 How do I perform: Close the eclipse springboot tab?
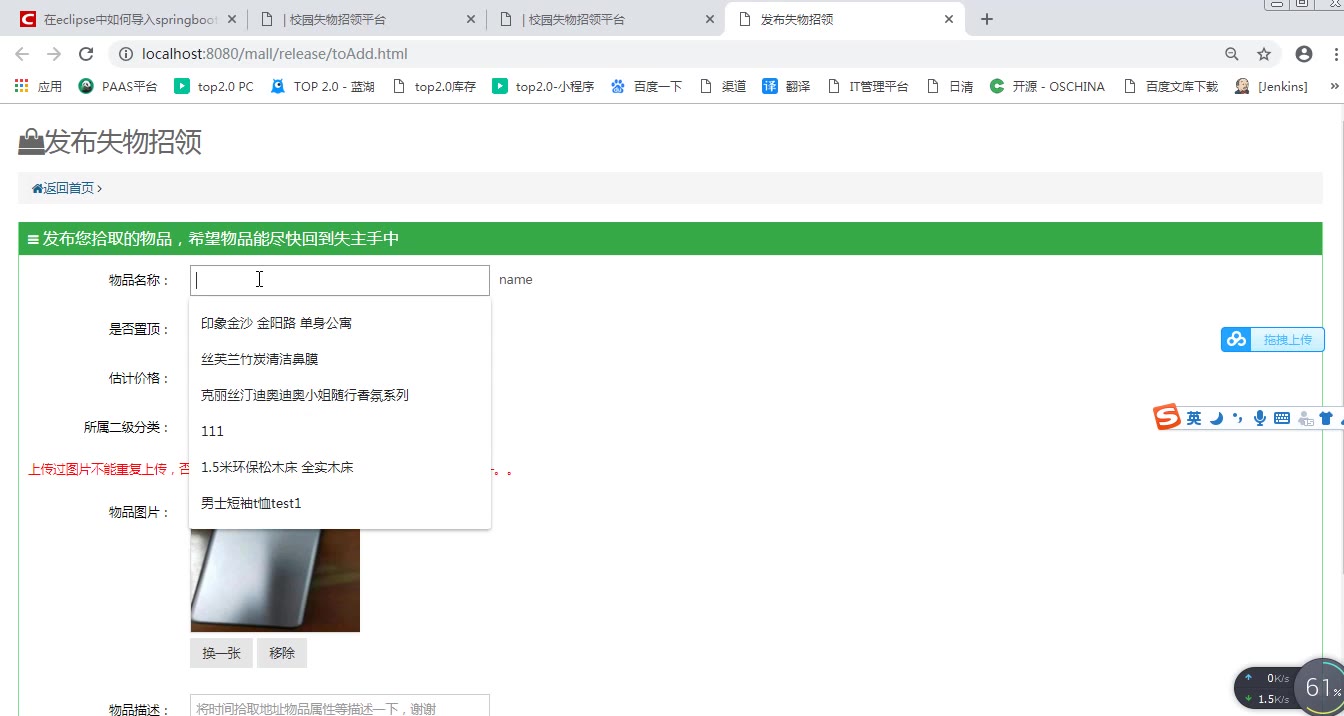(x=232, y=19)
